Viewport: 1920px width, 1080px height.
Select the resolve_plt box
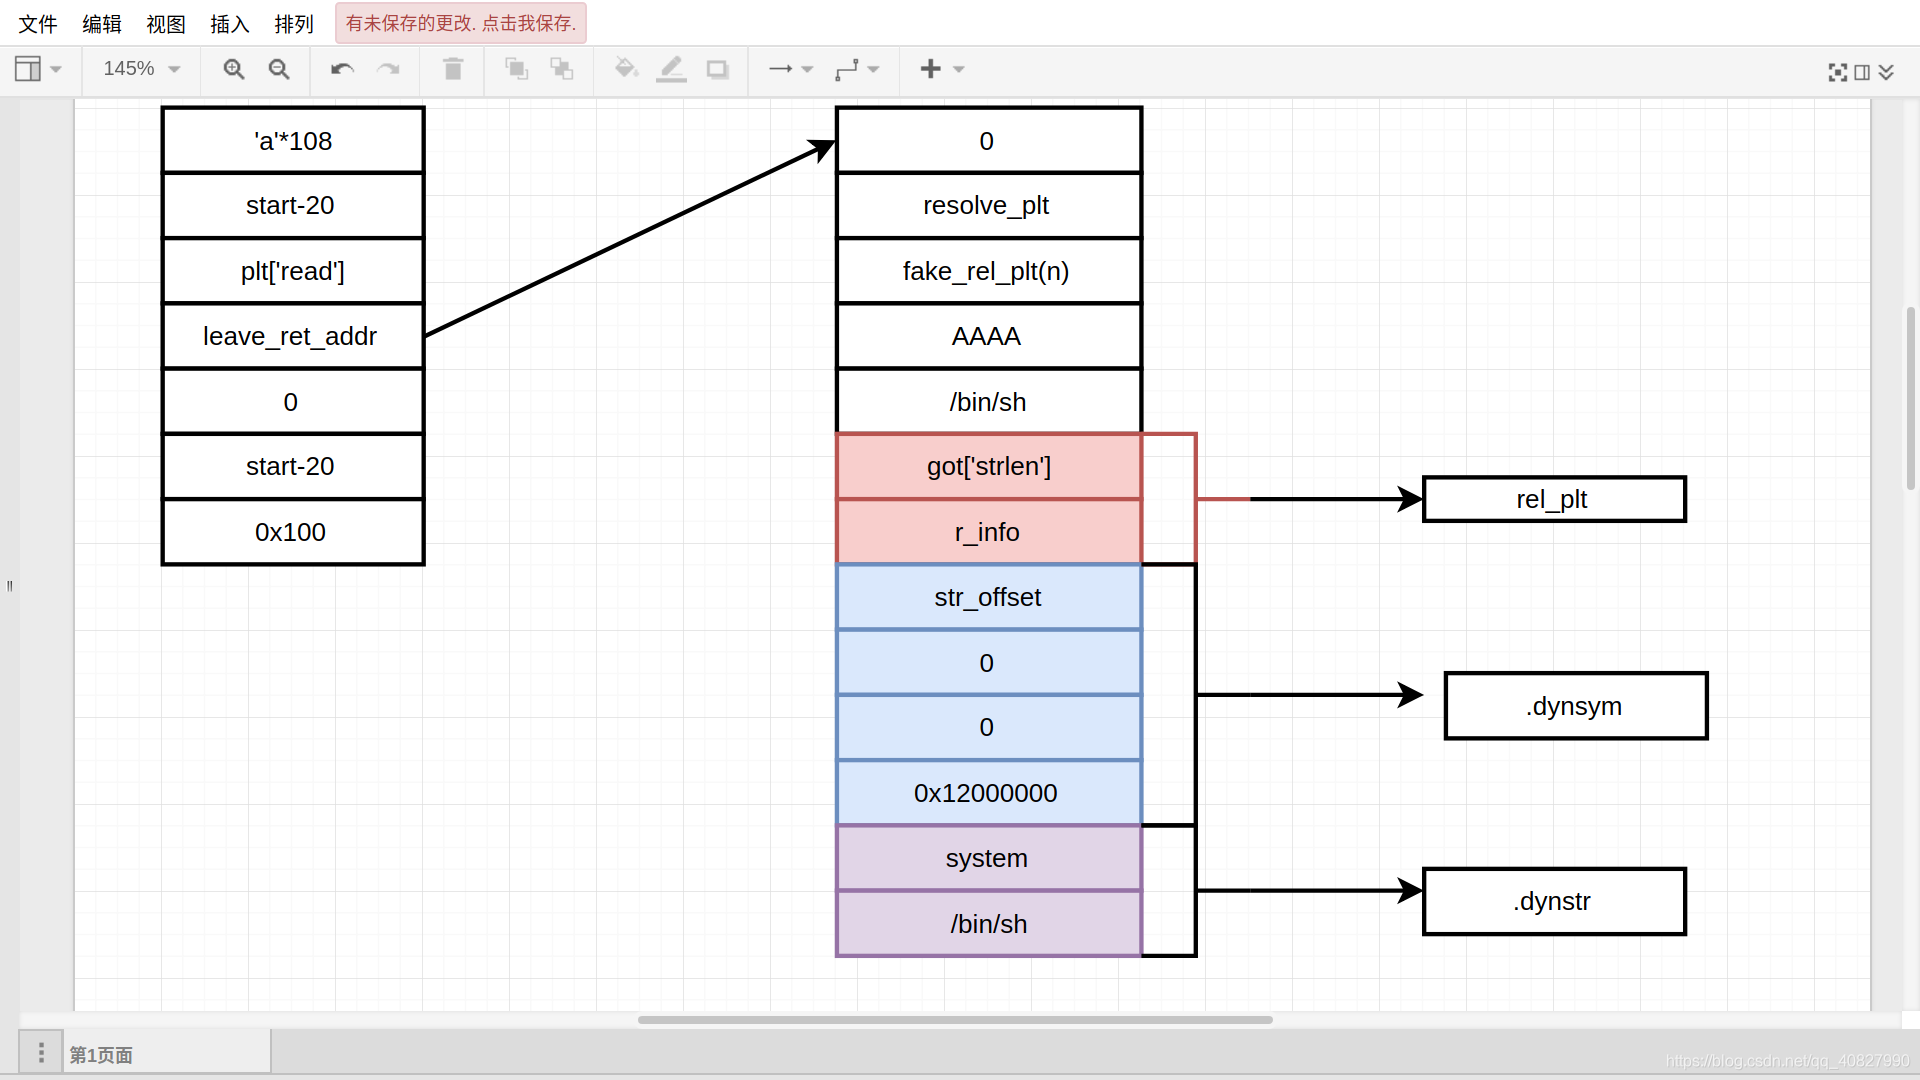pos(989,206)
